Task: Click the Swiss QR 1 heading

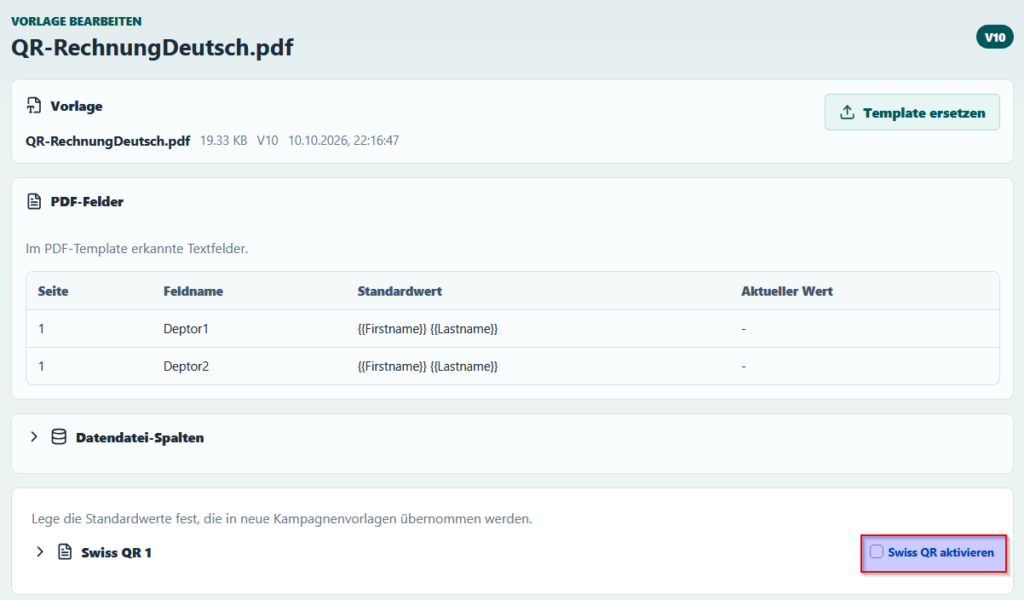Action: click(x=116, y=552)
